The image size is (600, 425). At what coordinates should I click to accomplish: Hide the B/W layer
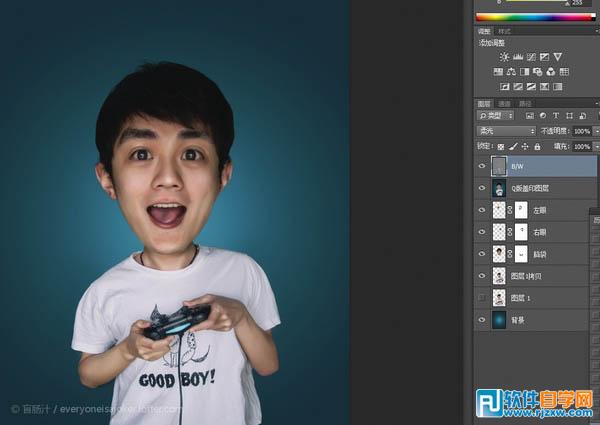[x=482, y=166]
